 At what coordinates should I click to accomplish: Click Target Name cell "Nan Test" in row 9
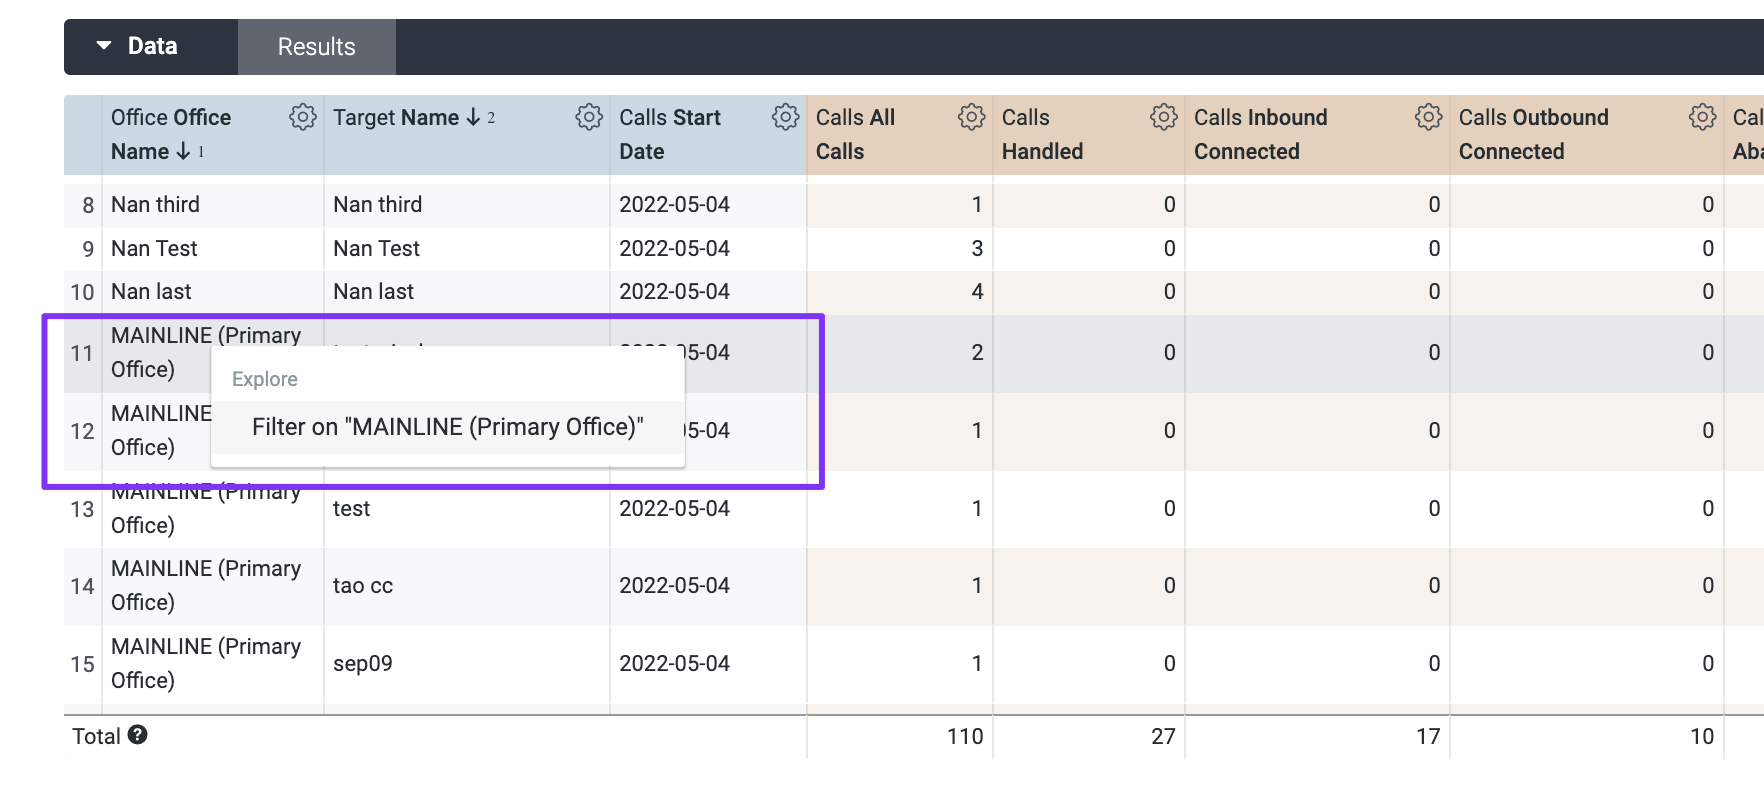(x=376, y=248)
